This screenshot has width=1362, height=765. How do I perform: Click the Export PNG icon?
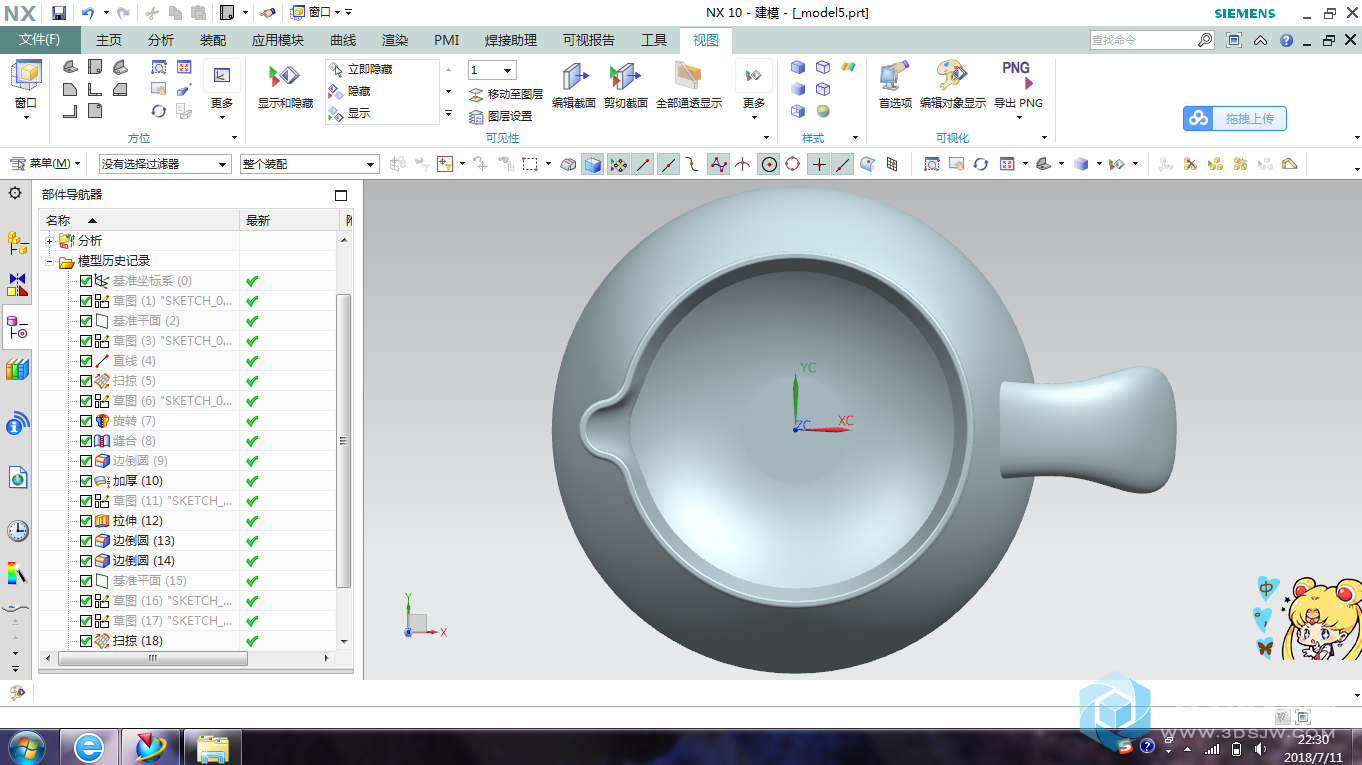[x=1018, y=85]
